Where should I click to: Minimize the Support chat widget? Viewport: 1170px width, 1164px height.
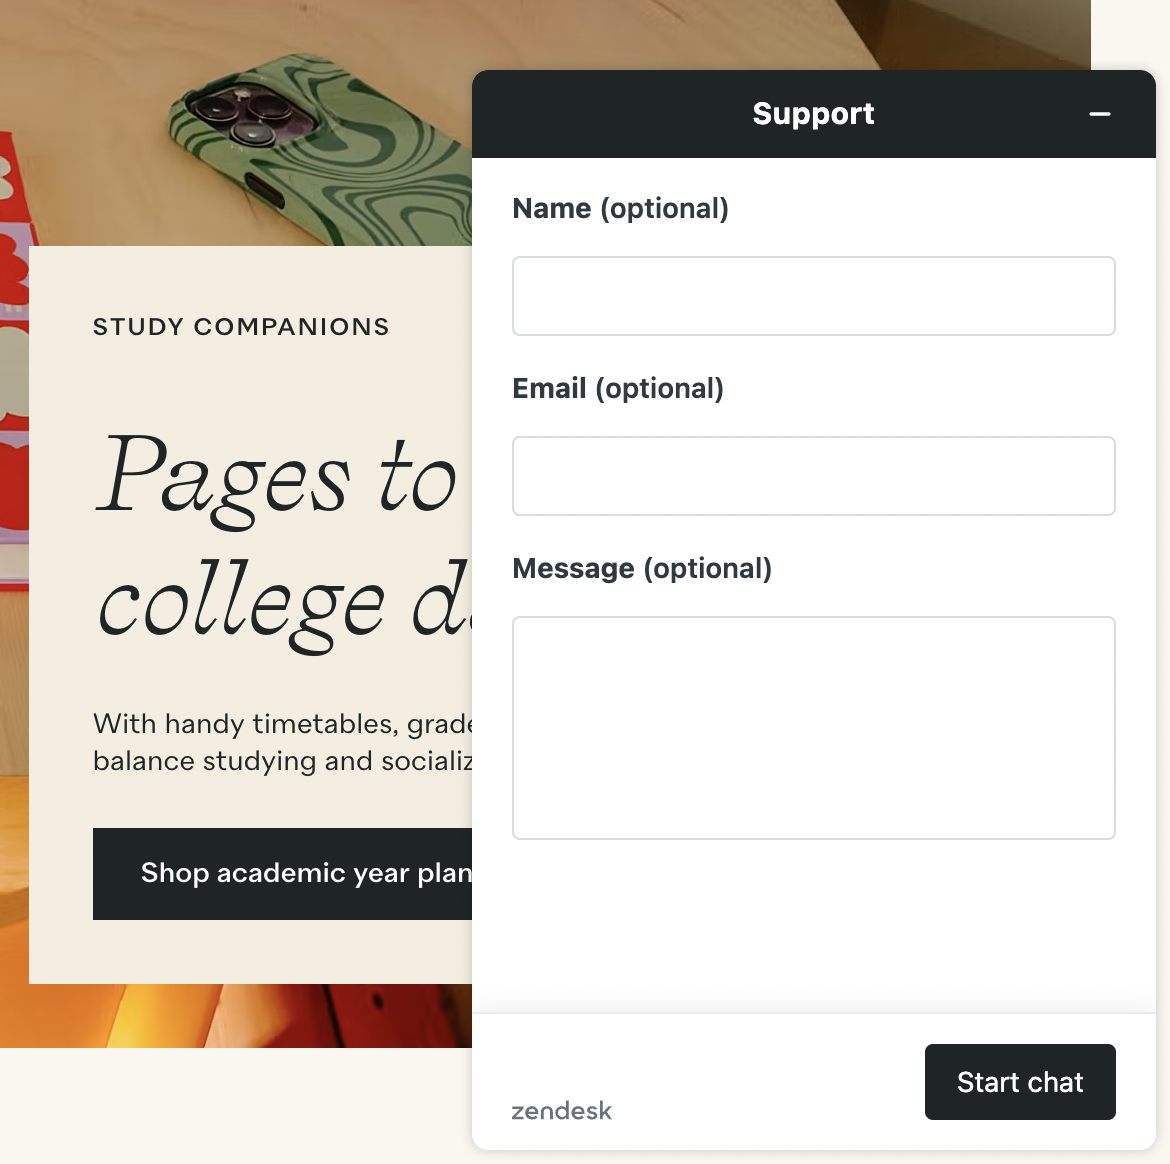click(1100, 114)
